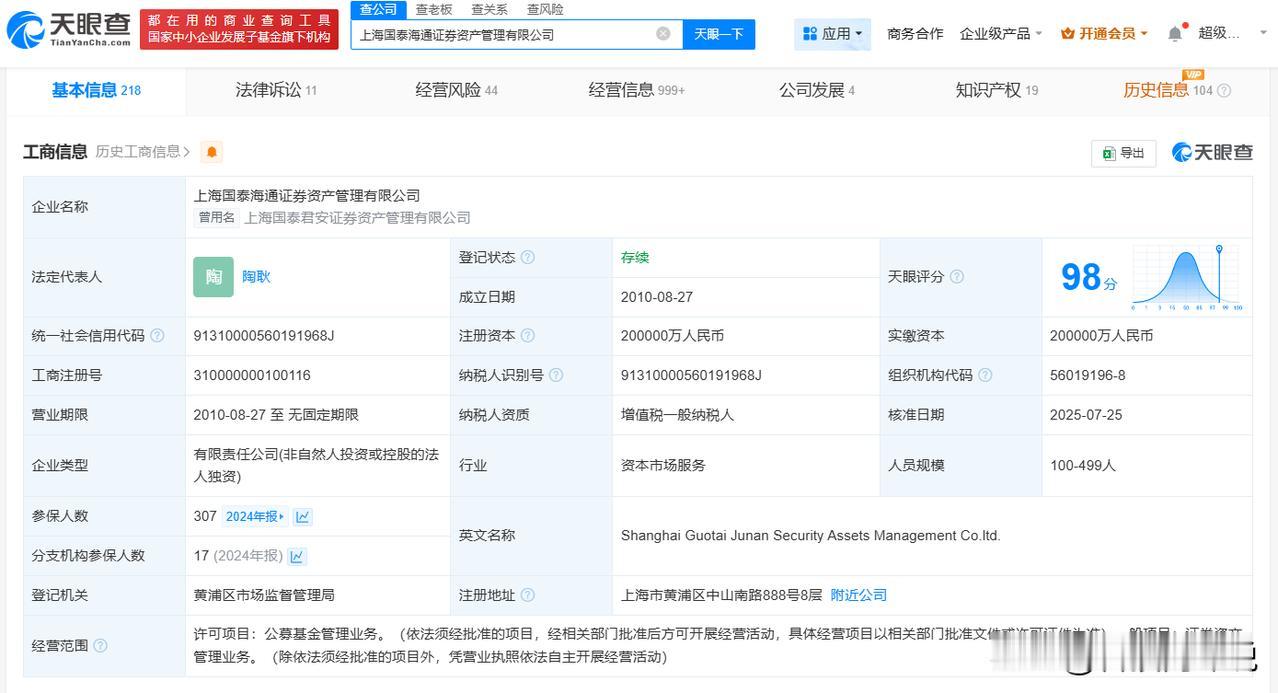The height and width of the screenshot is (693, 1278).
Task: Switch to the 查风险 search tab
Action: pos(544,9)
